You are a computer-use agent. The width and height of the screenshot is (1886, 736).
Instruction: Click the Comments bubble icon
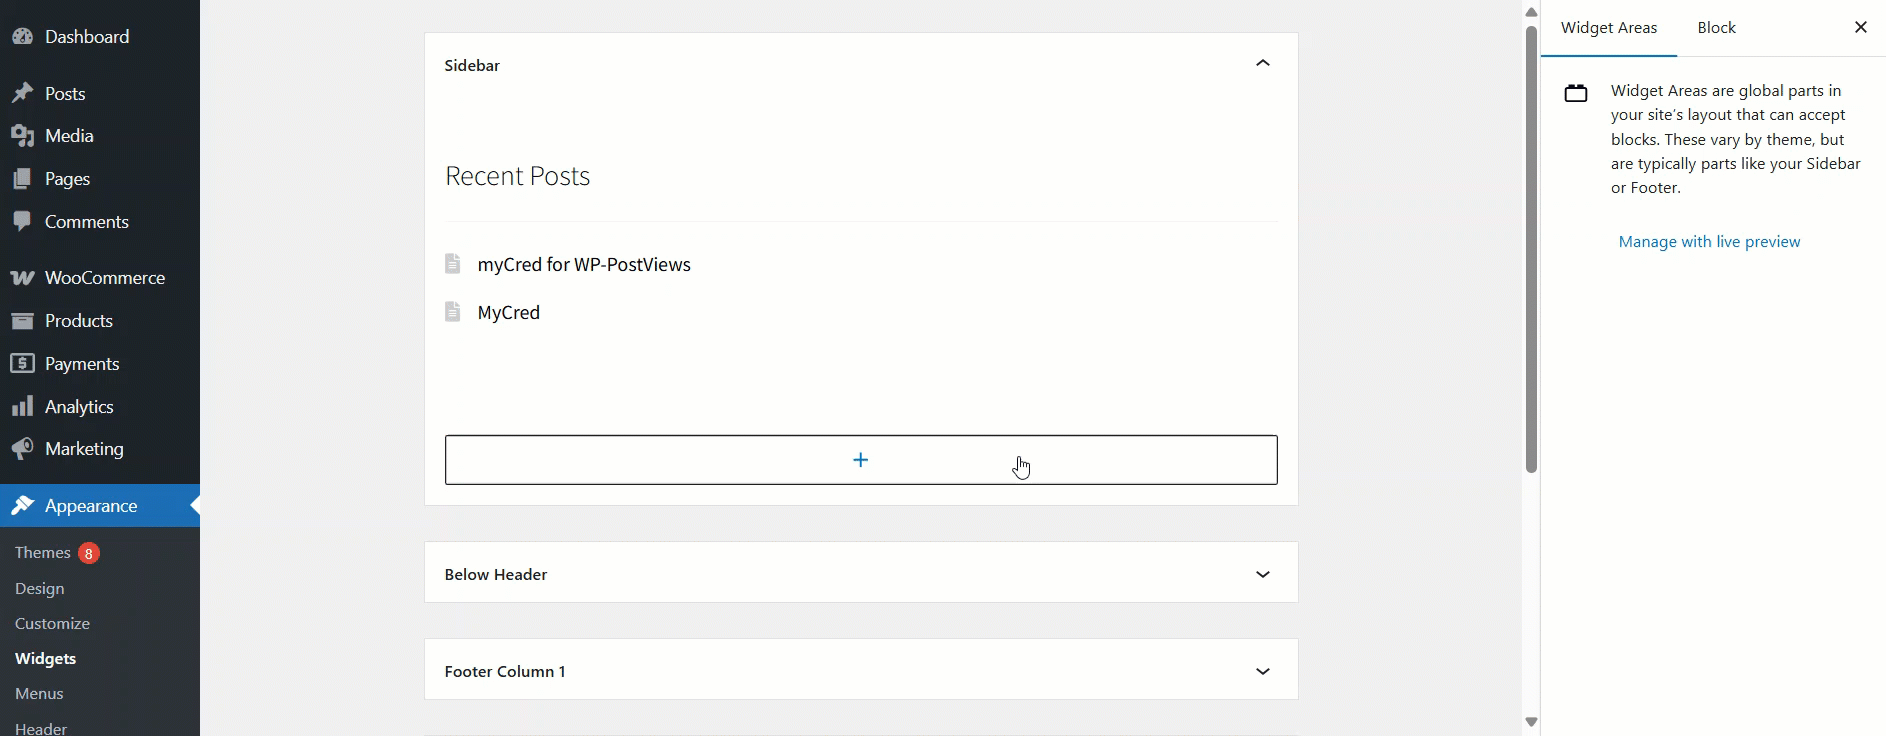point(22,222)
